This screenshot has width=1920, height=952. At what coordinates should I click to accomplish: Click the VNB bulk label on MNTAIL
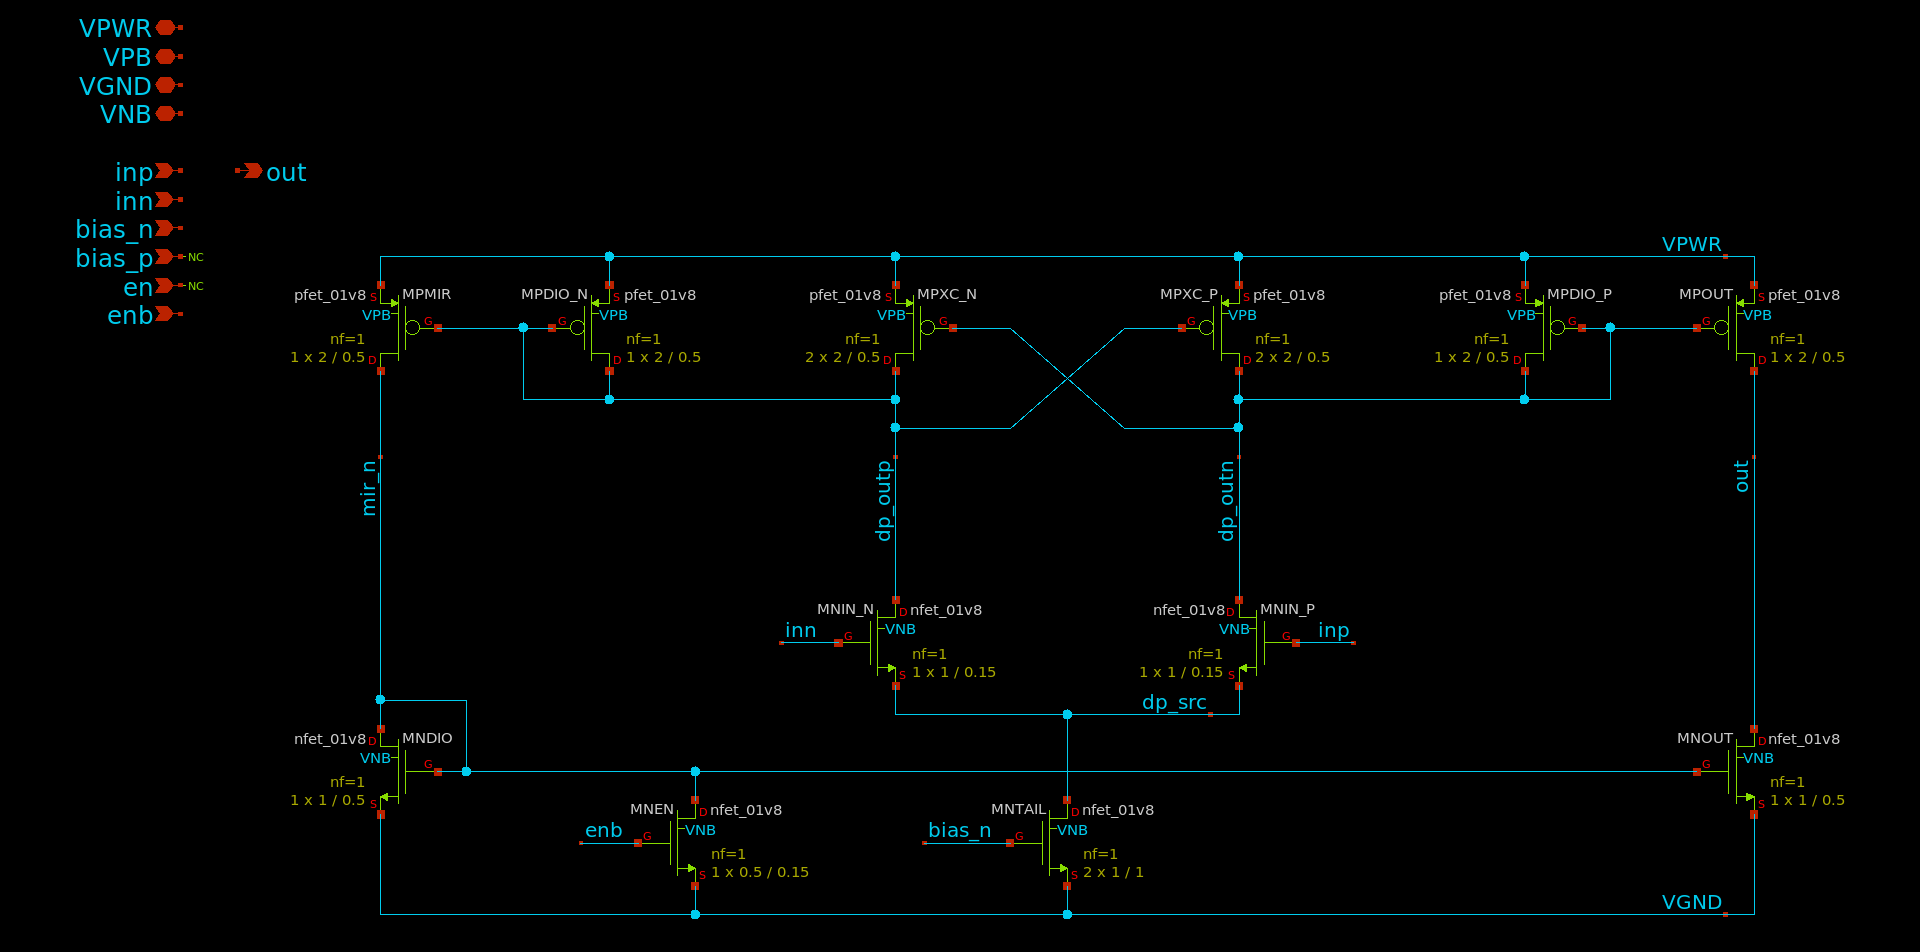[x=1072, y=830]
